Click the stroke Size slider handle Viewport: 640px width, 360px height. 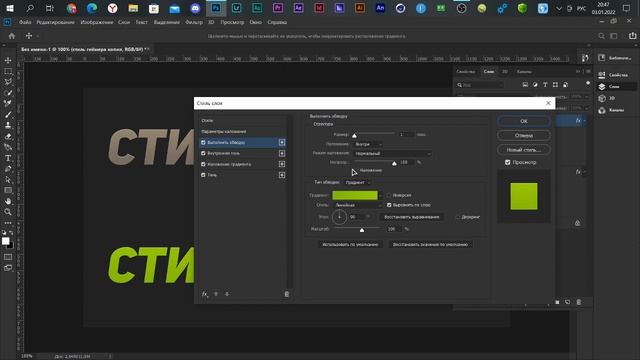click(354, 135)
